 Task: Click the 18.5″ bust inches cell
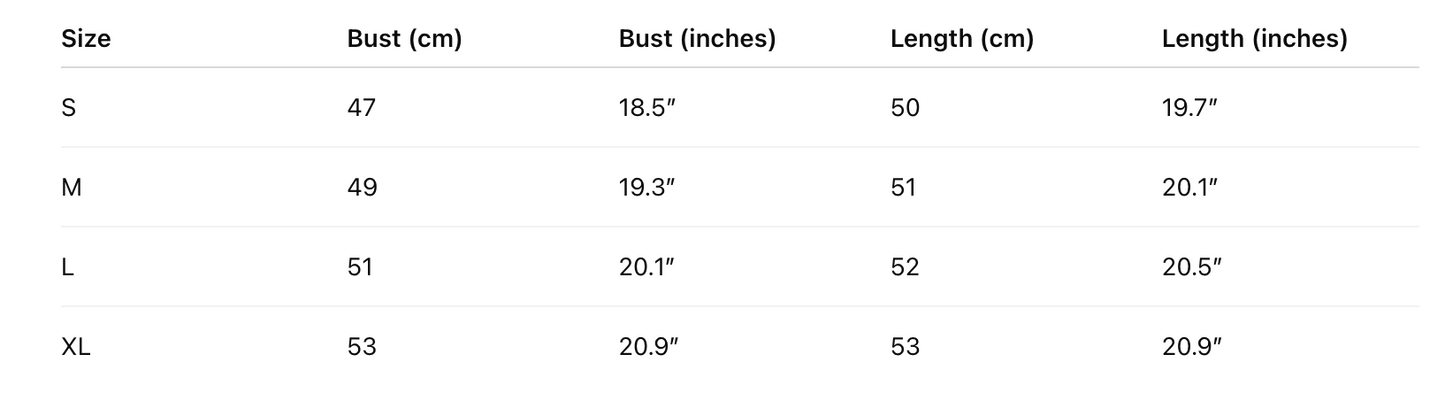tap(648, 107)
